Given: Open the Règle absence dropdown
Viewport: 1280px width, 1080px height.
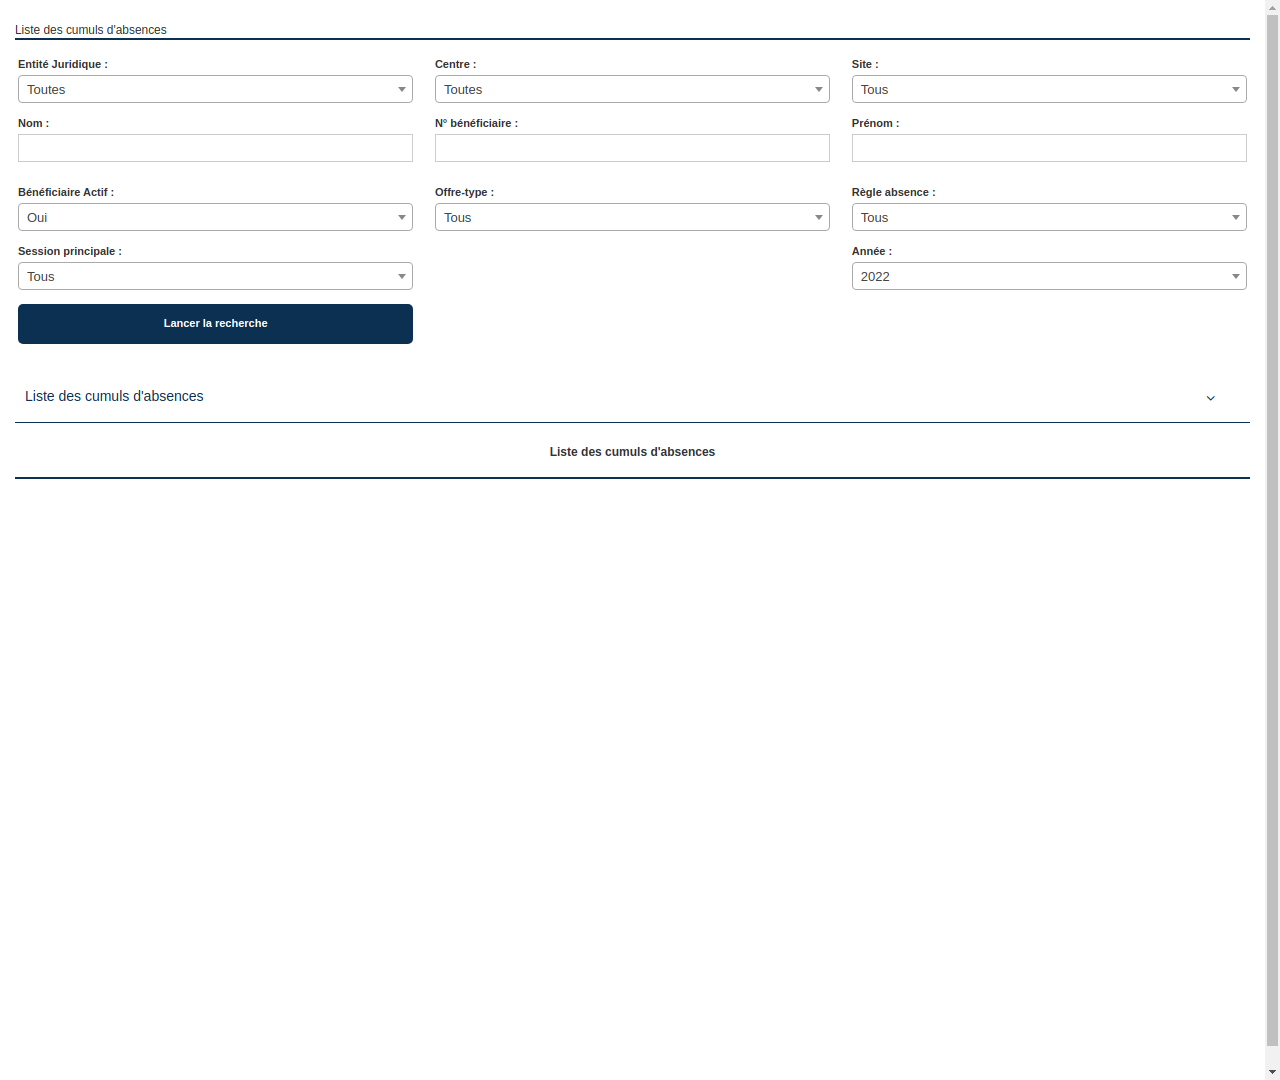Looking at the screenshot, I should 1048,217.
